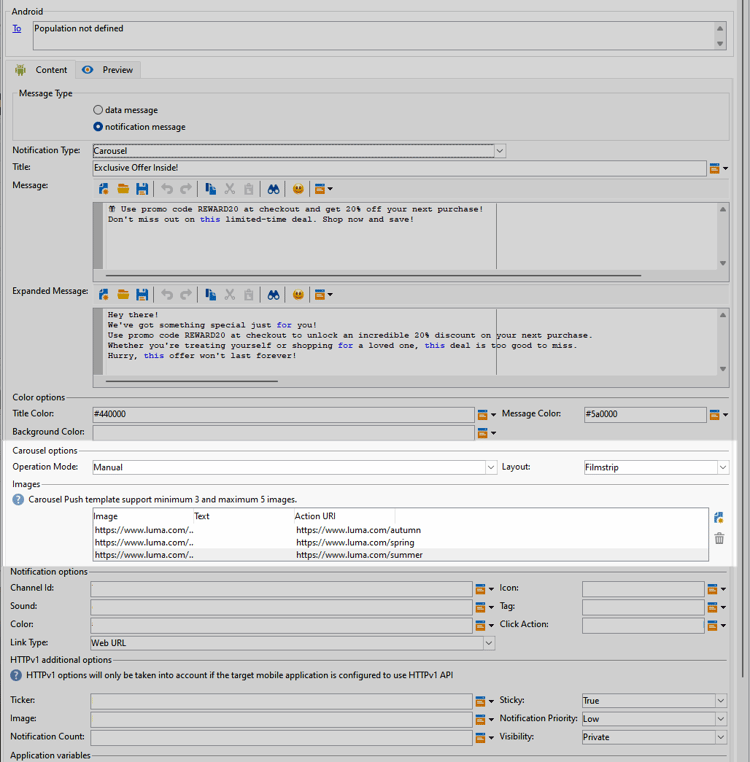Click the Copy icon in Message toolbar

pos(210,189)
